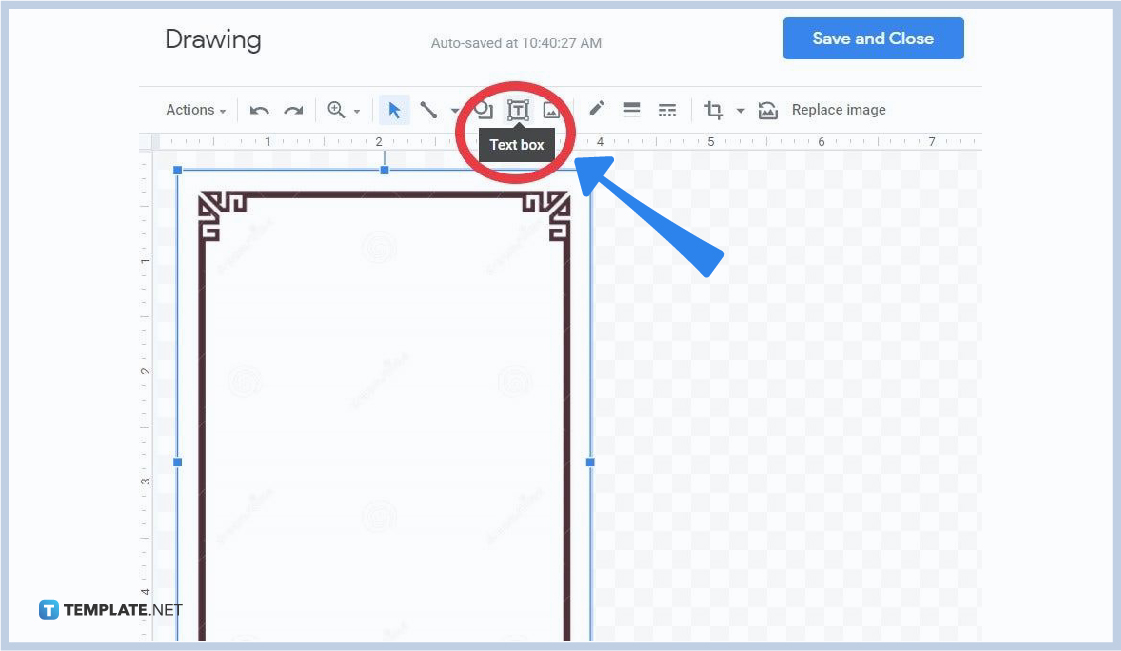The image size is (1121, 651).
Task: Click the Image insert icon
Action: click(551, 110)
